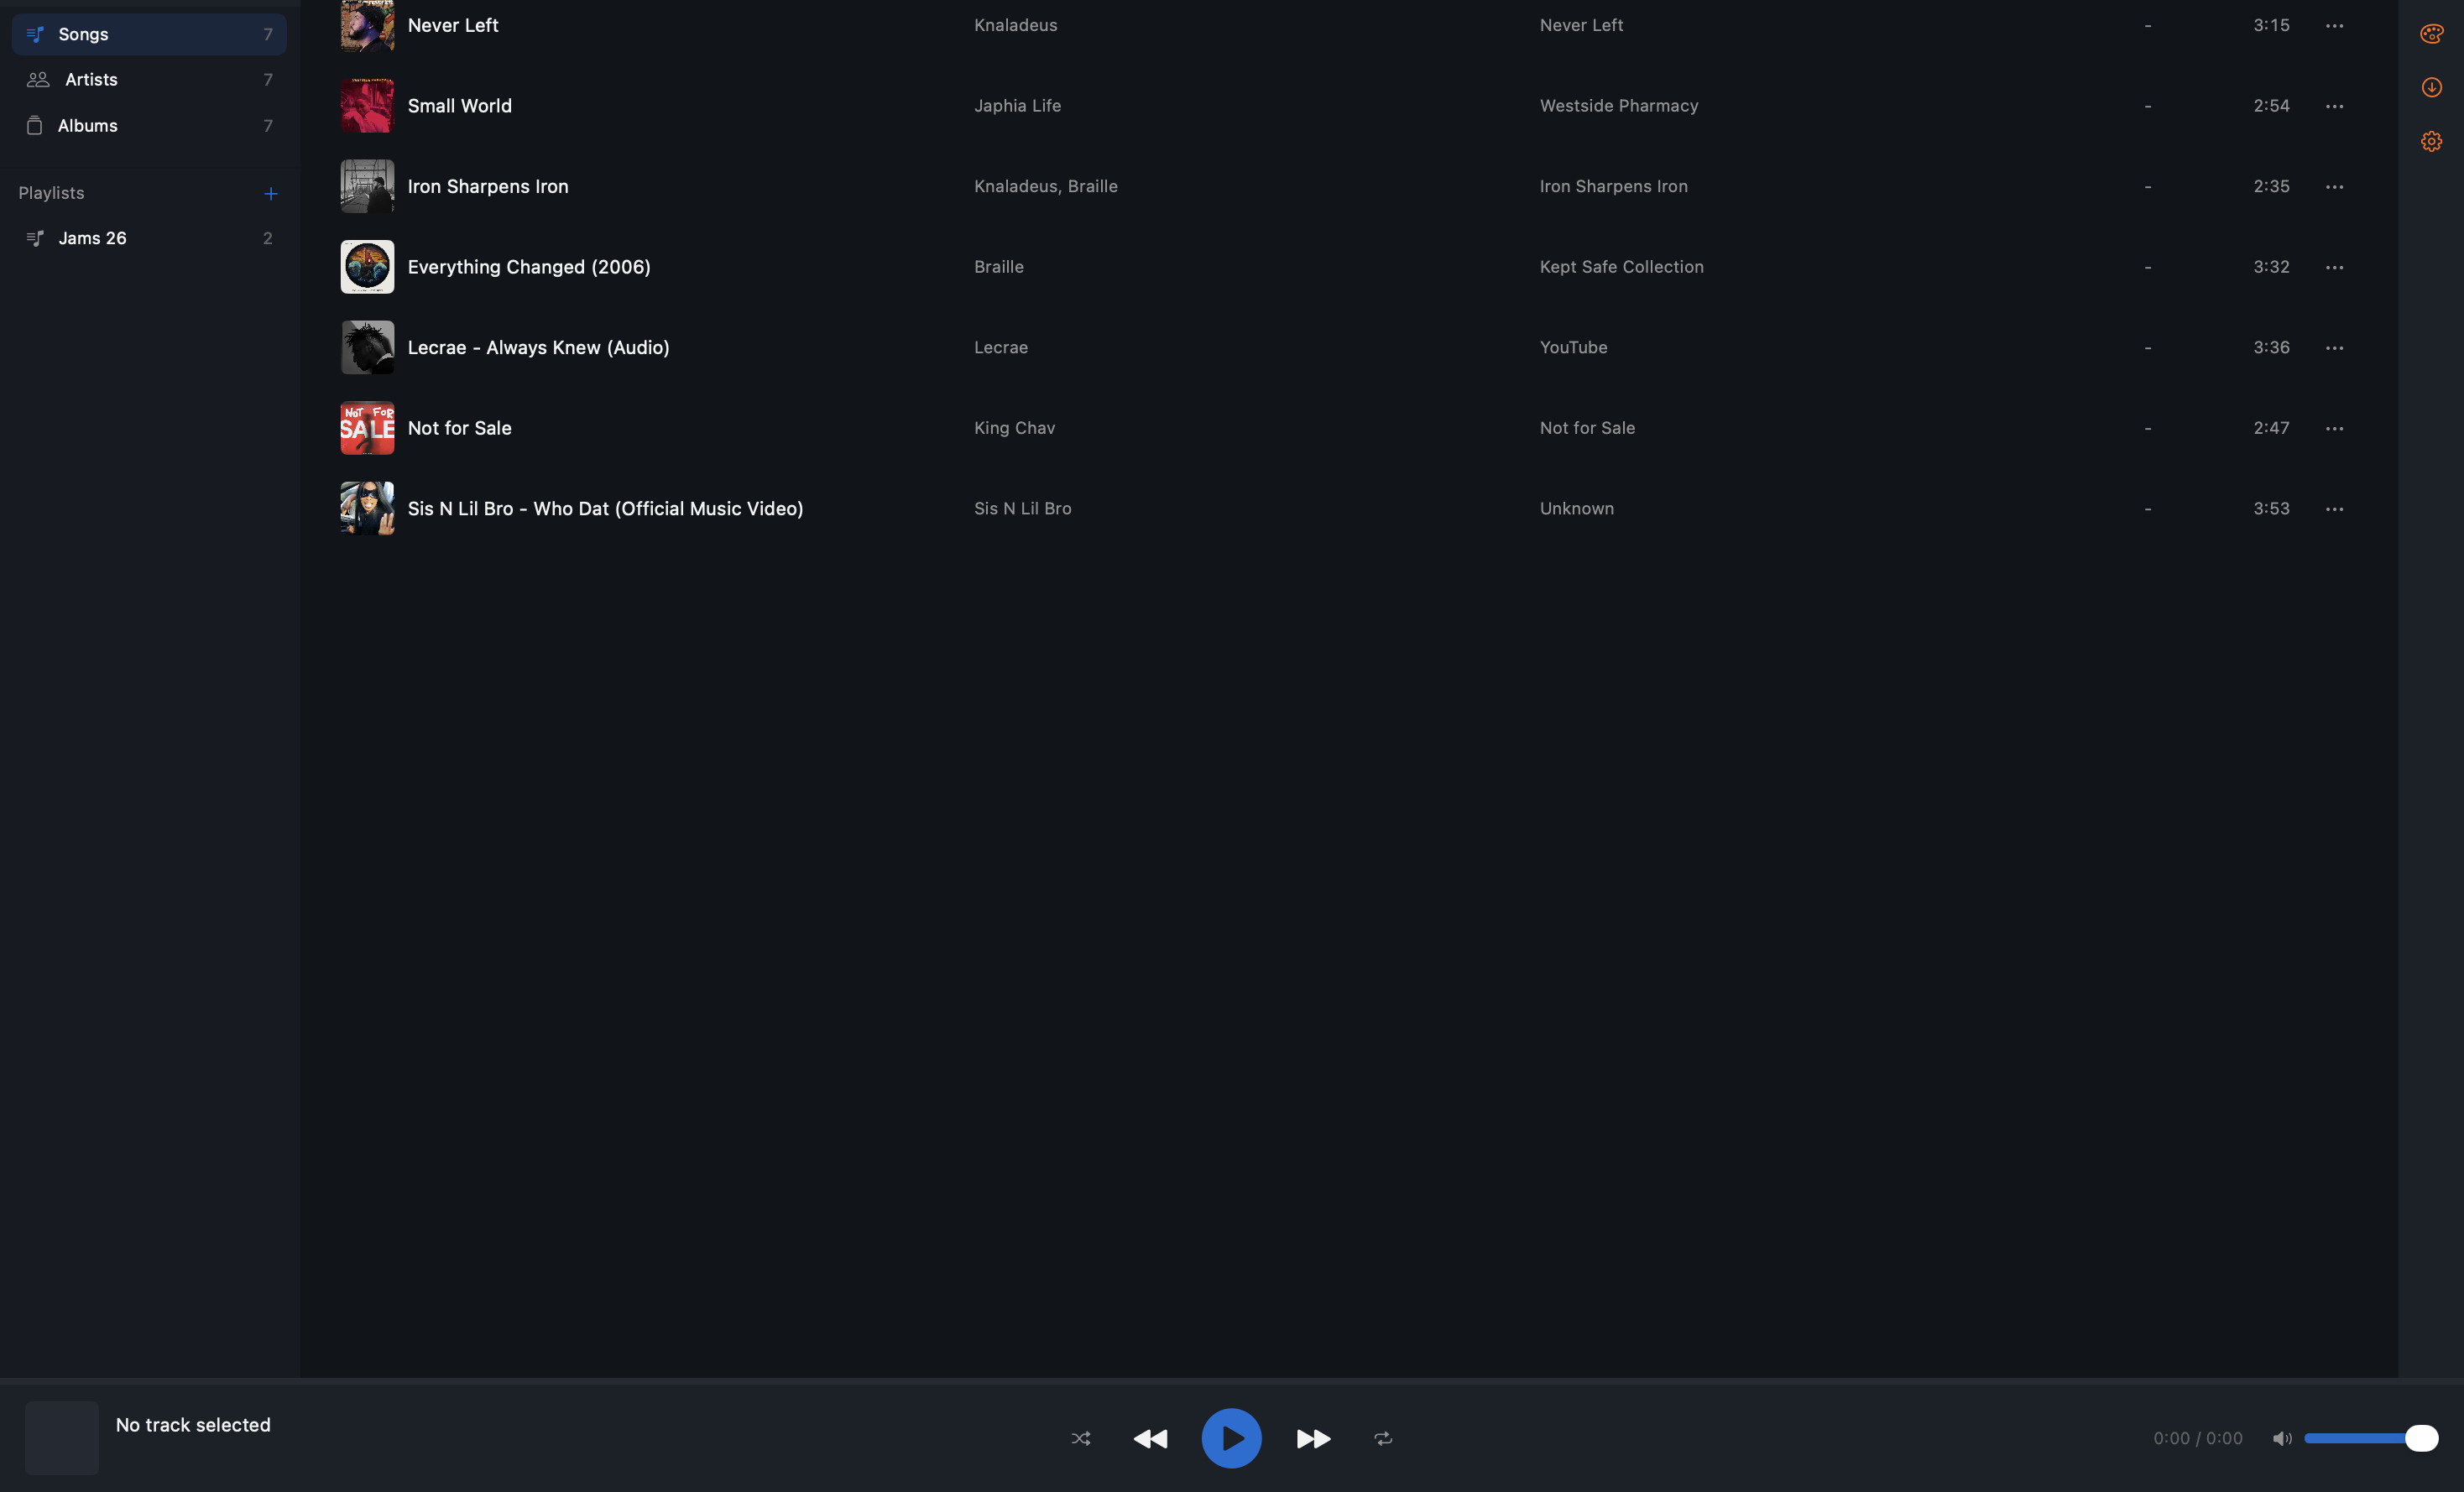Open the overflow menu for Never Left
The image size is (2464, 1492).
tap(2335, 25)
